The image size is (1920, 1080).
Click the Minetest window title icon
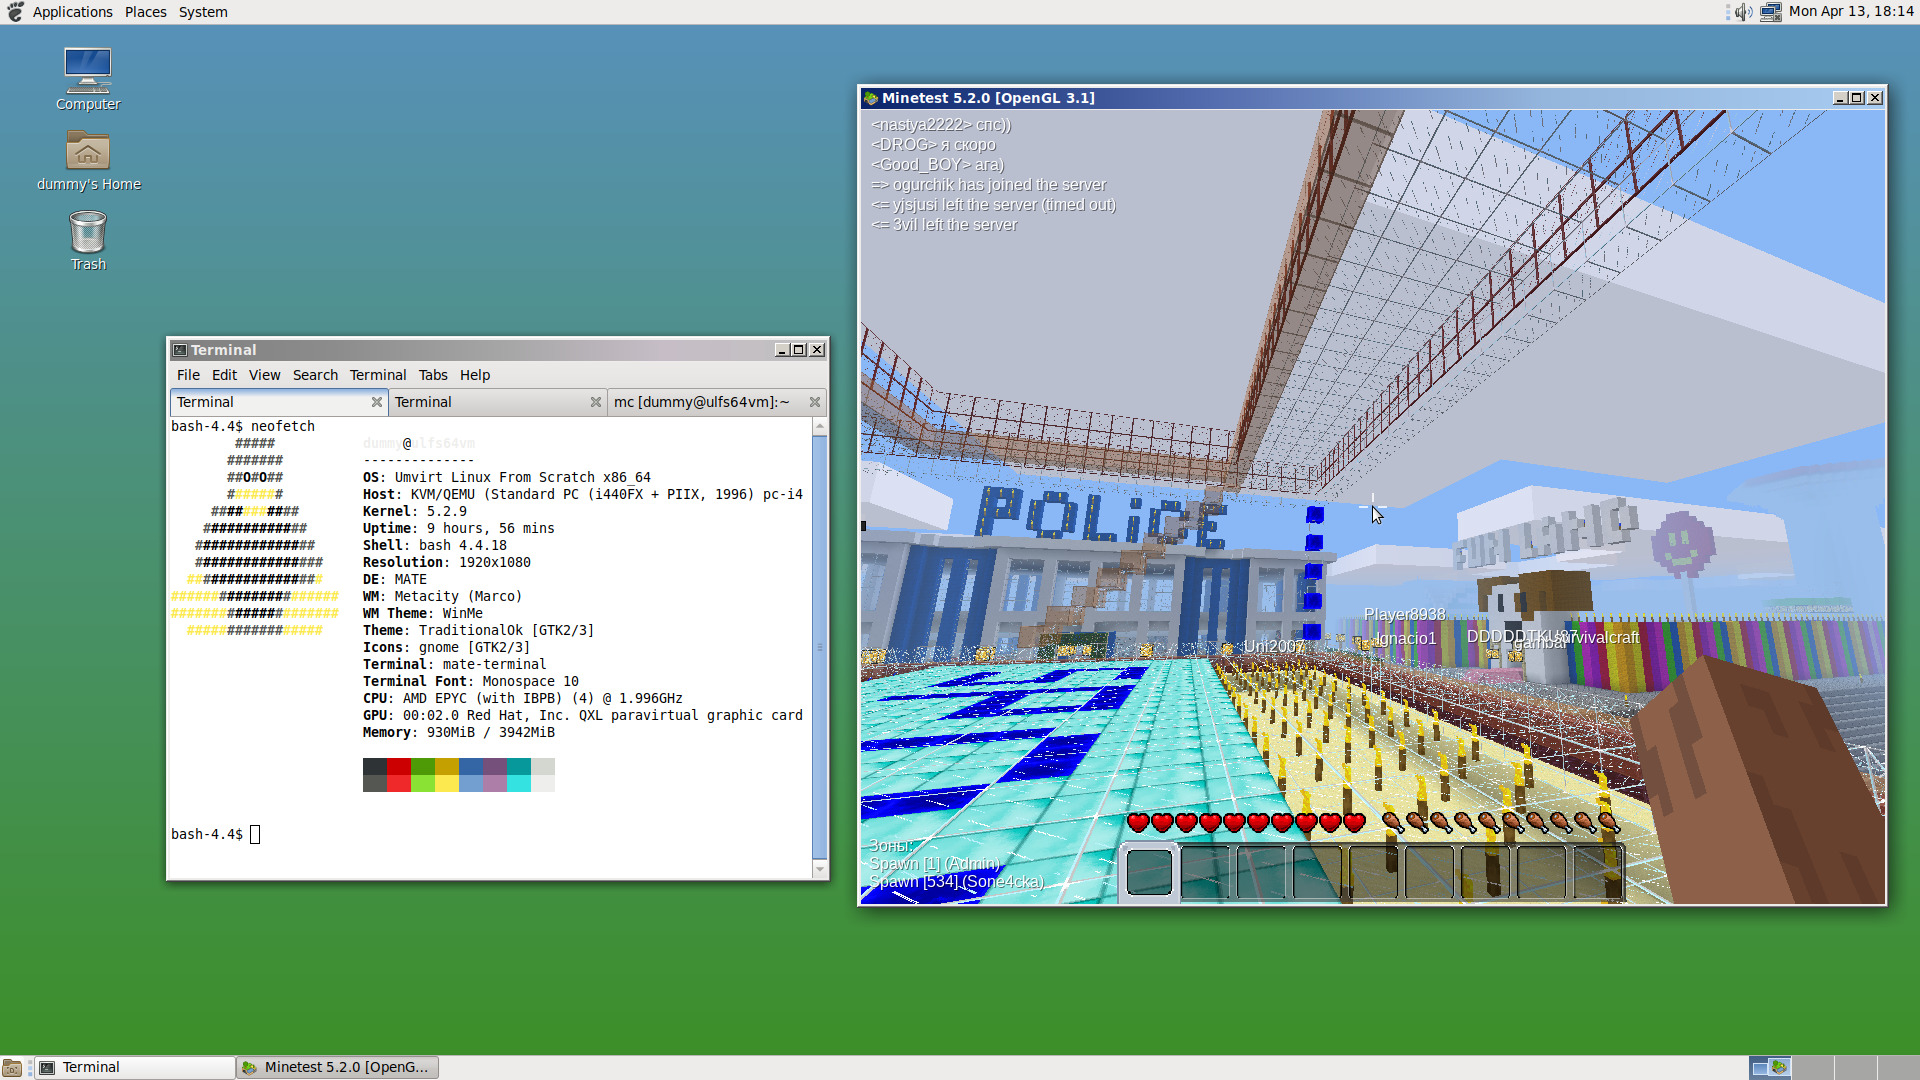pyautogui.click(x=871, y=98)
